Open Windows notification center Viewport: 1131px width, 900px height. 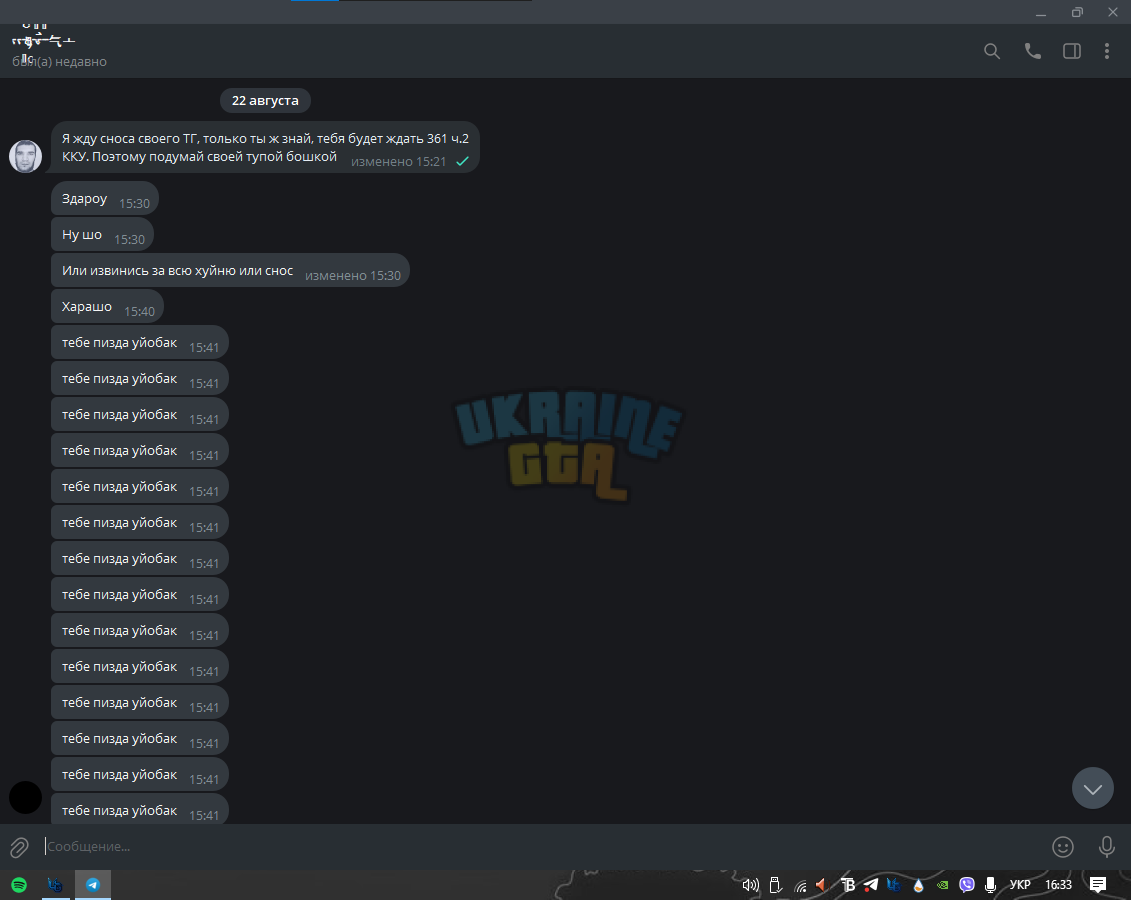(x=1098, y=885)
